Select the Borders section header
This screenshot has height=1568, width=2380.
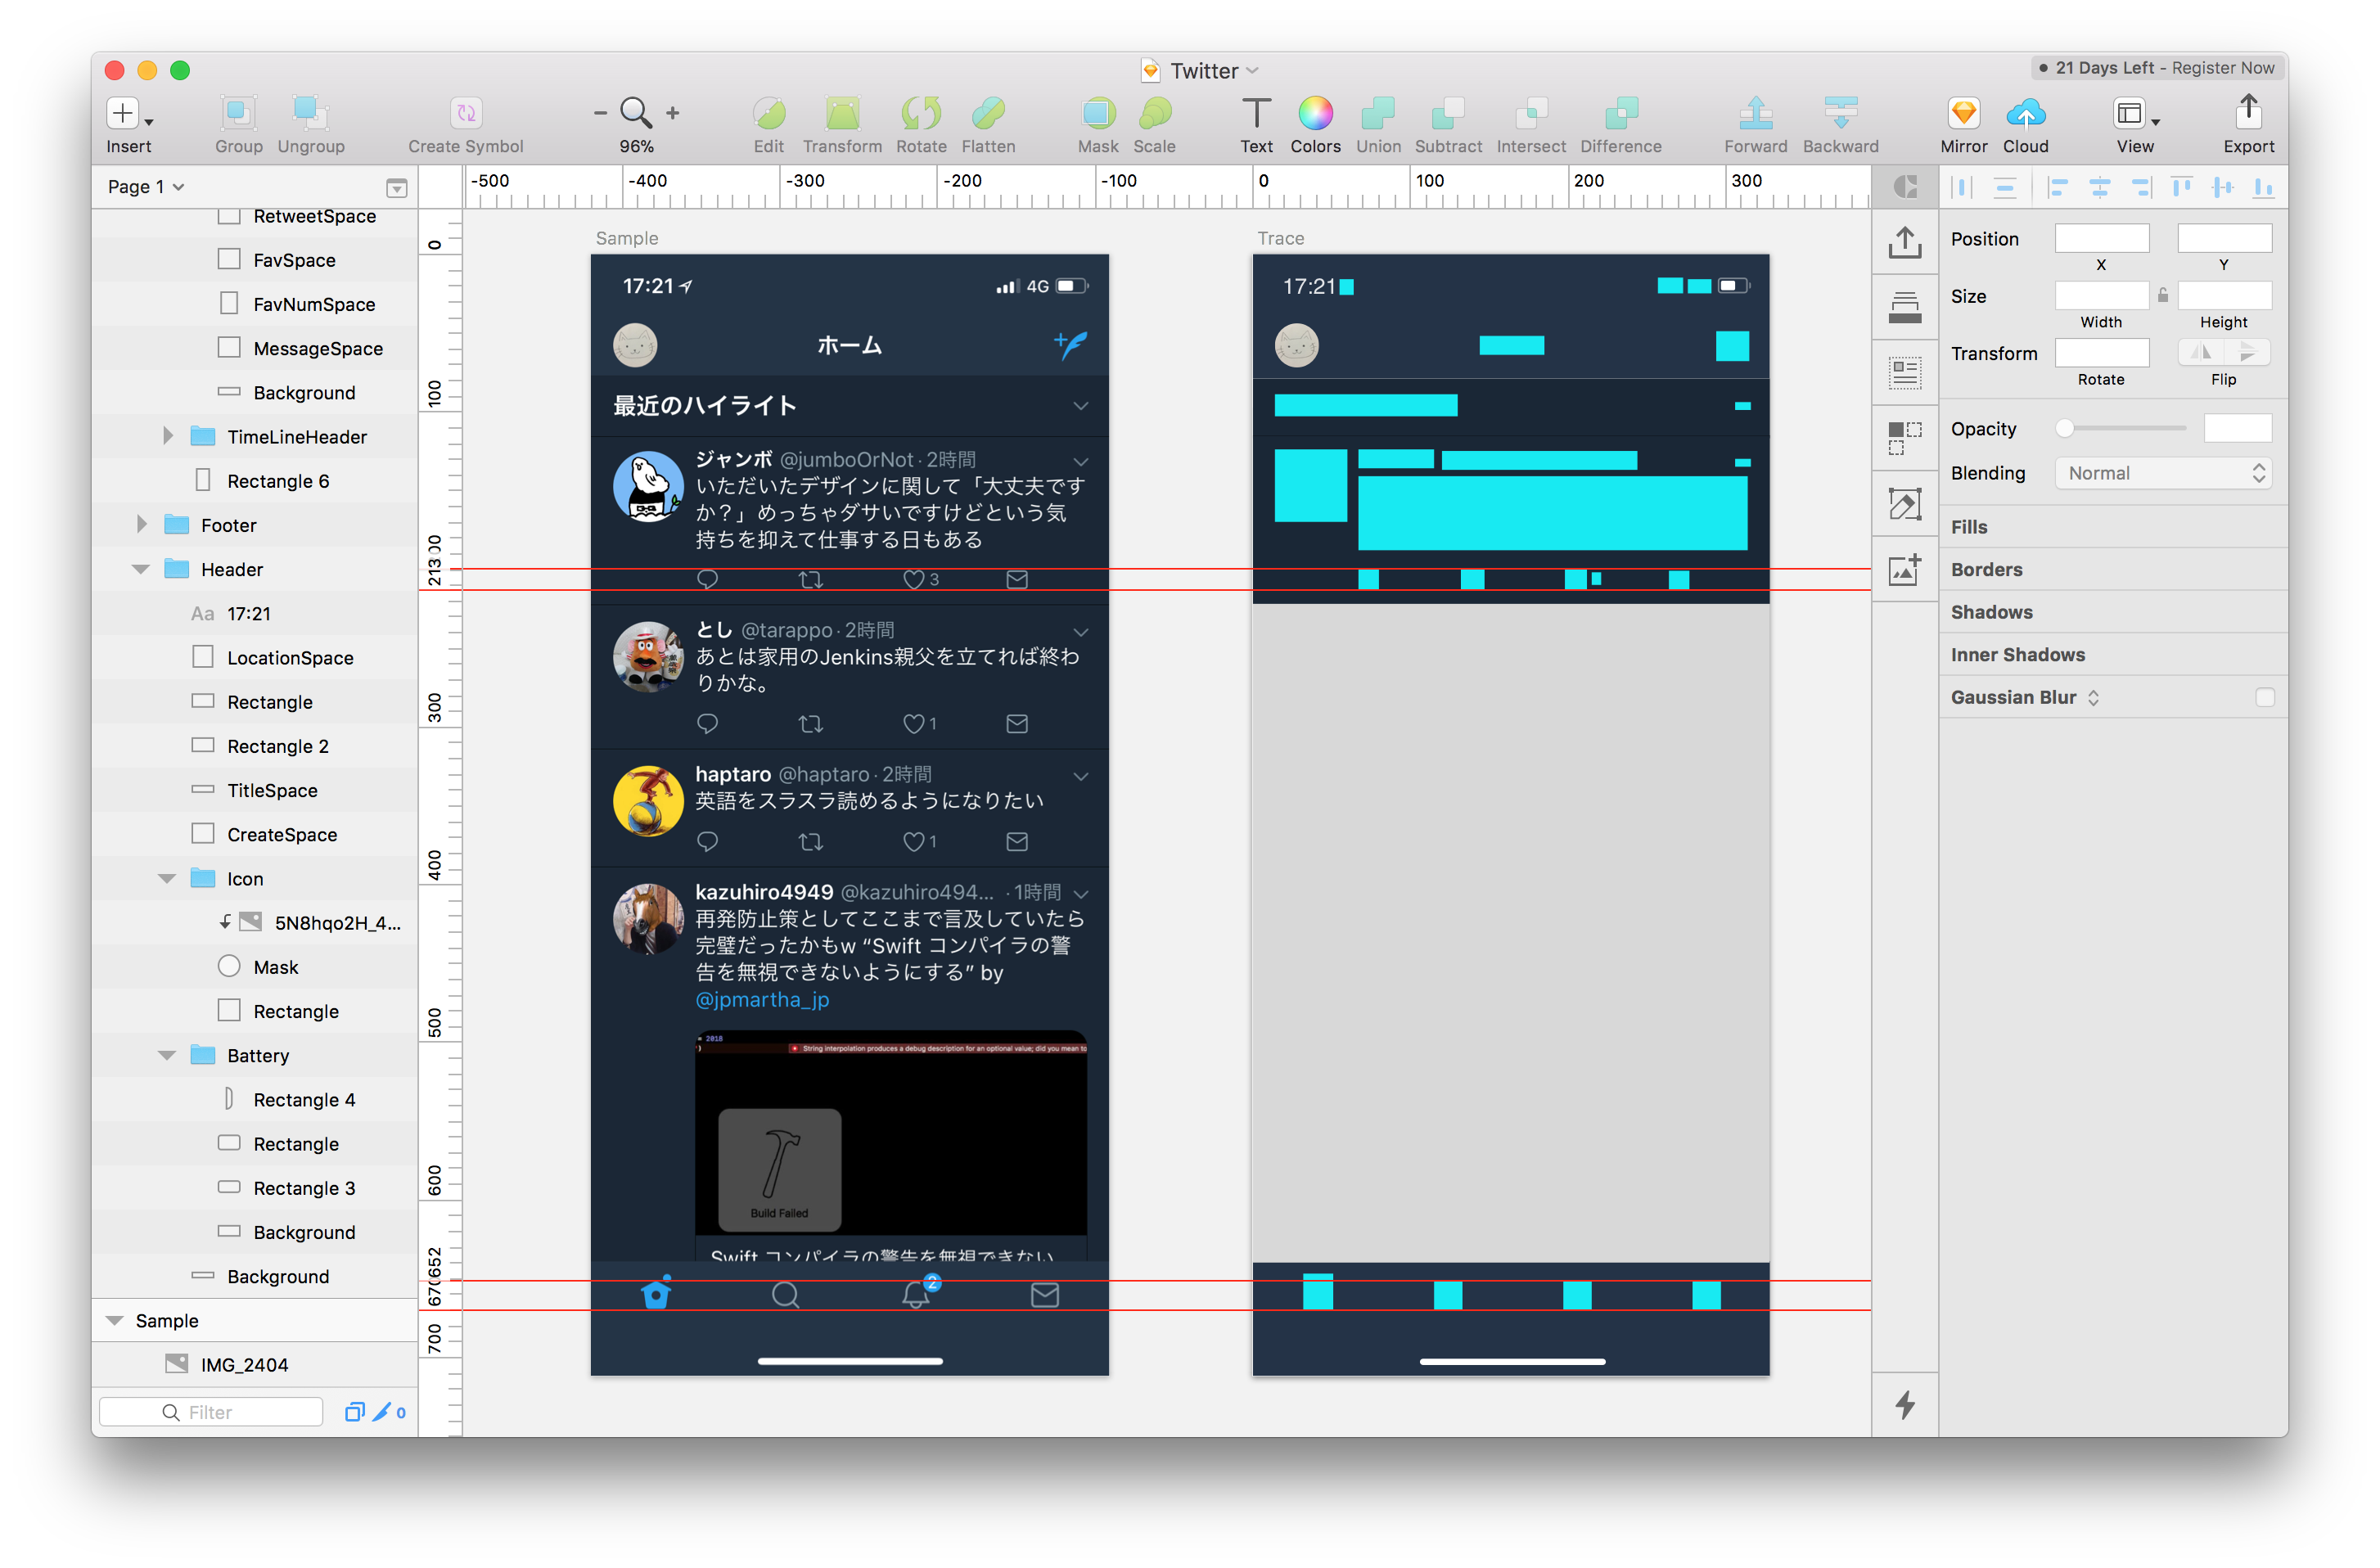1986,569
